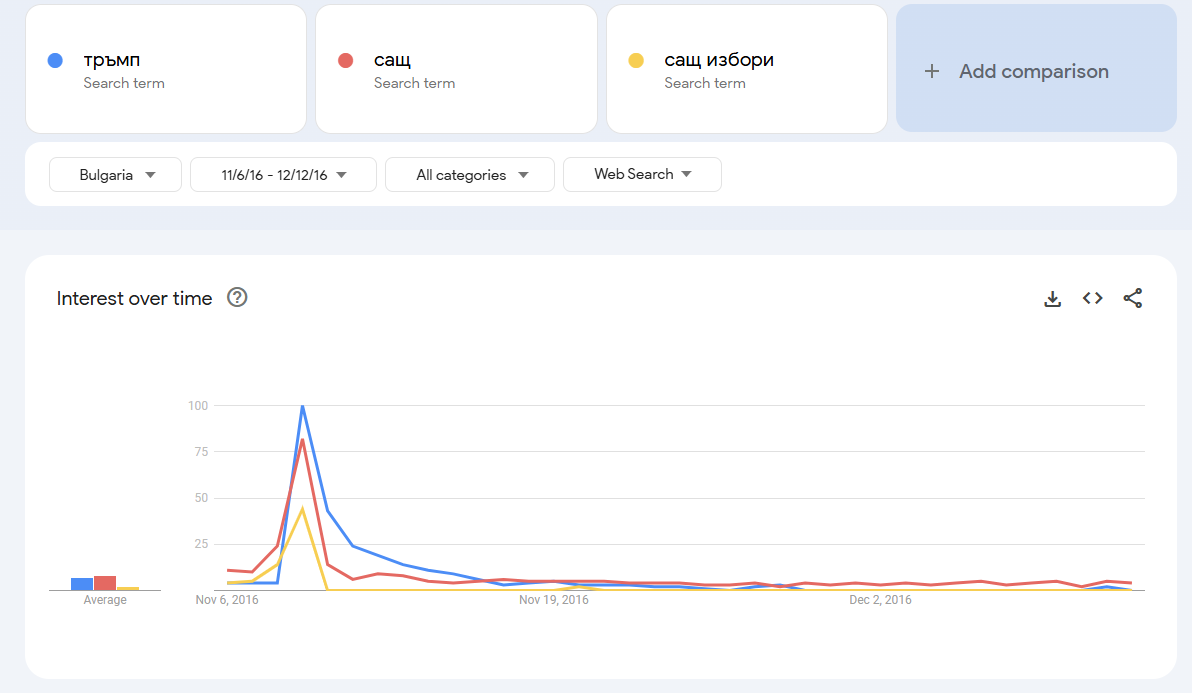
Task: Click the yellow dot beside сащ избори
Action: tap(636, 60)
